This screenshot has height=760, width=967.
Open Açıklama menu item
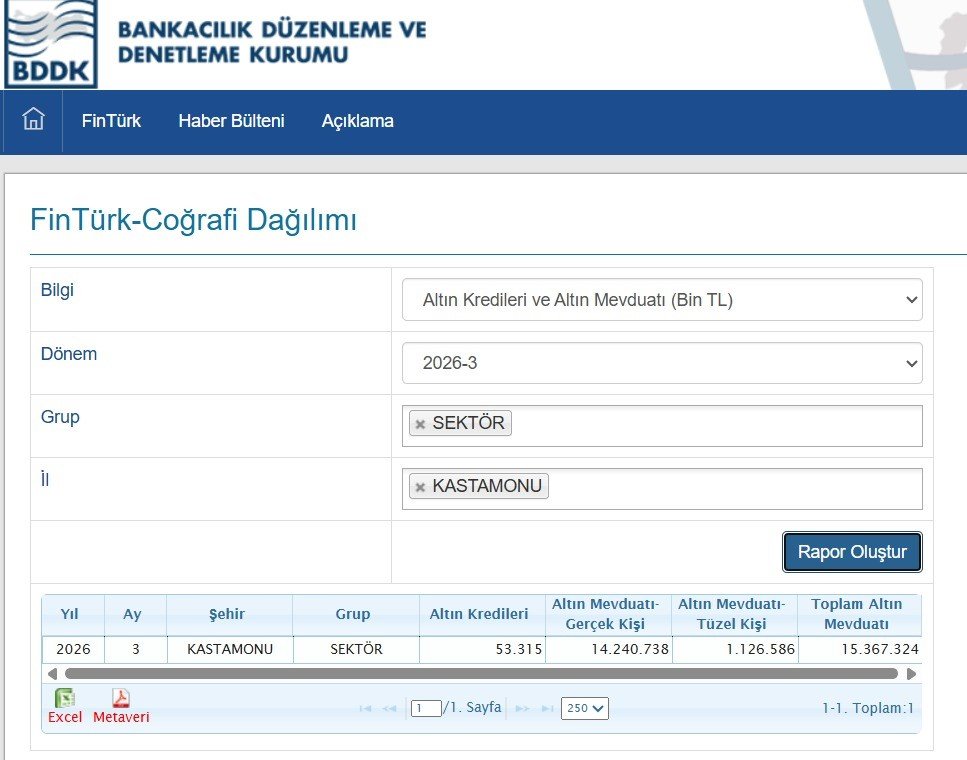[x=358, y=121]
